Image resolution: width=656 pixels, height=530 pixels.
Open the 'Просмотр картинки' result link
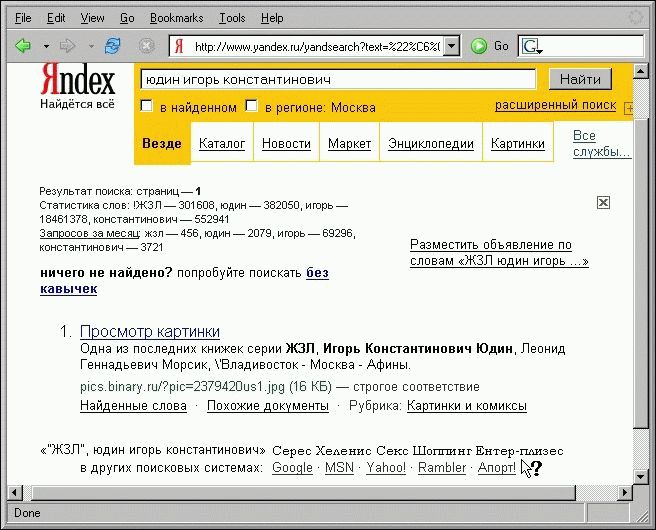point(149,332)
